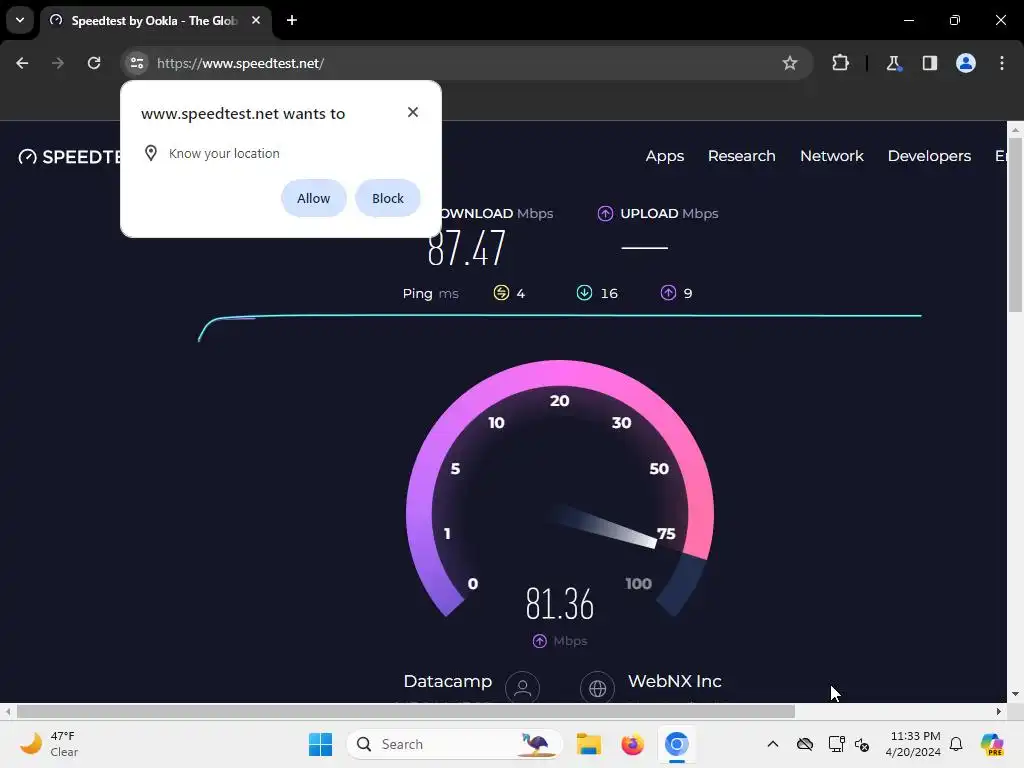The width and height of the screenshot is (1024, 768).
Task: Click the upload arrow icon beside UPLOAD
Action: tap(605, 214)
